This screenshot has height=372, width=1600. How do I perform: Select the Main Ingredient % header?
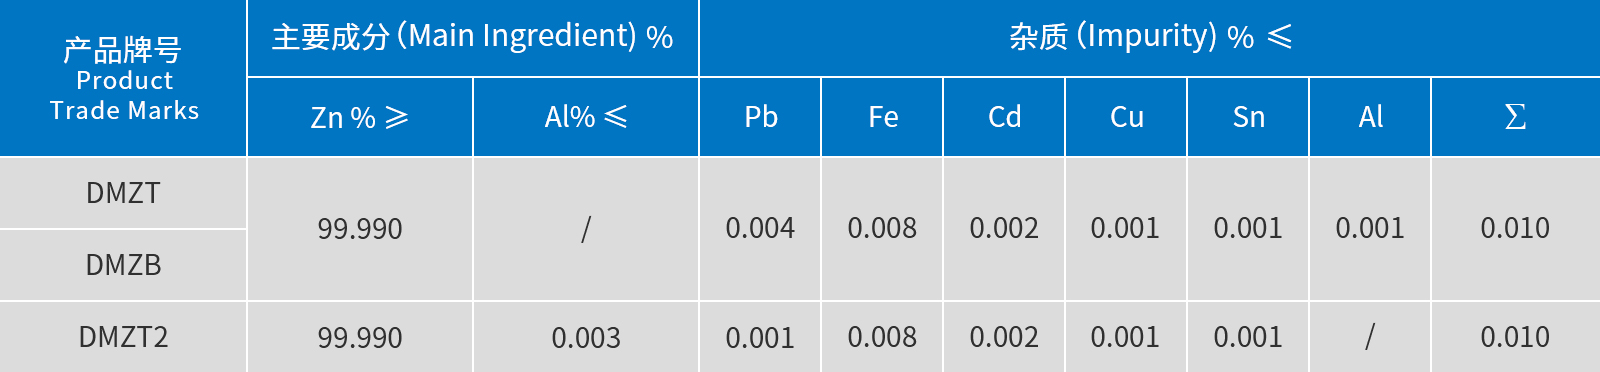pos(473,38)
